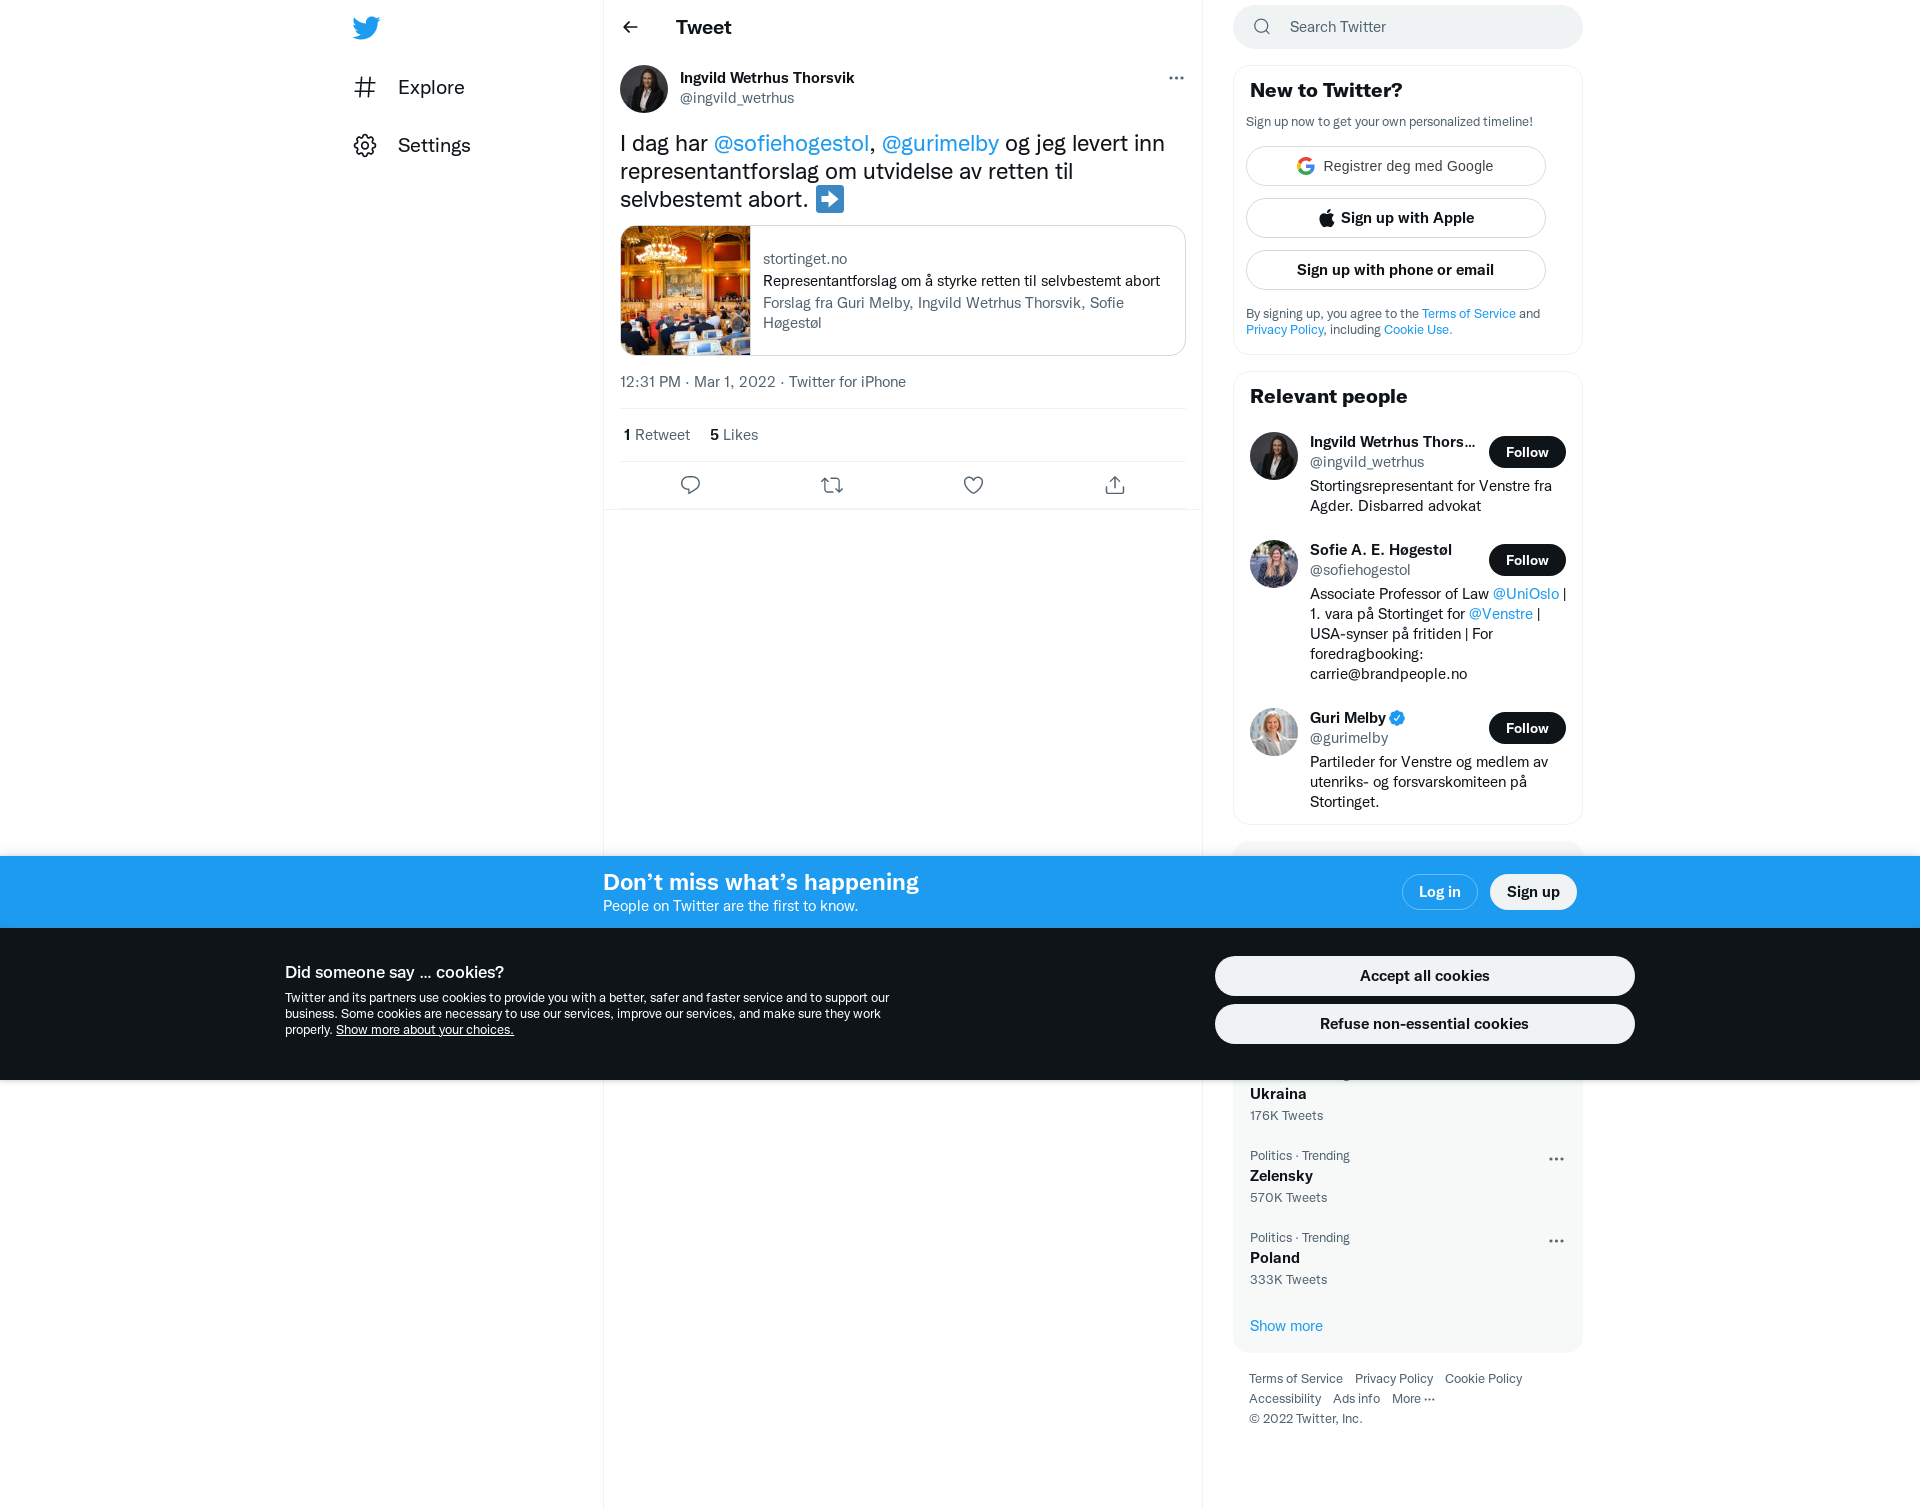Open more options for the Poland trend
Viewport: 1920px width, 1509px height.
coord(1556,1241)
